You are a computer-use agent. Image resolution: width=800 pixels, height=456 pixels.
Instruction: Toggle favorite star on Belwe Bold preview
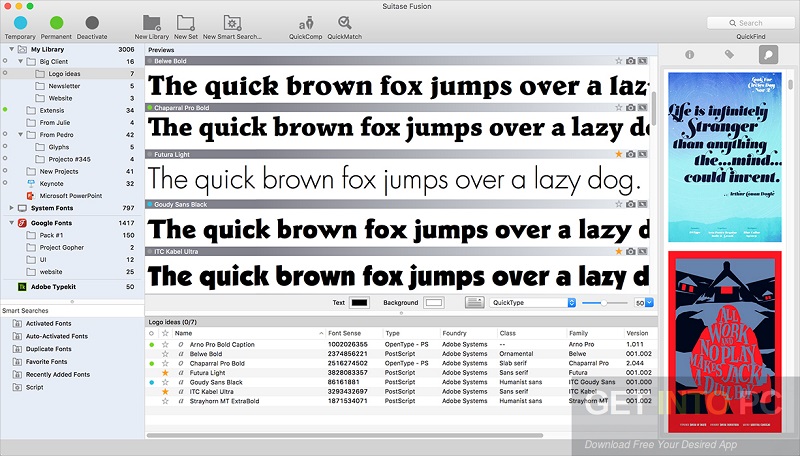click(618, 61)
